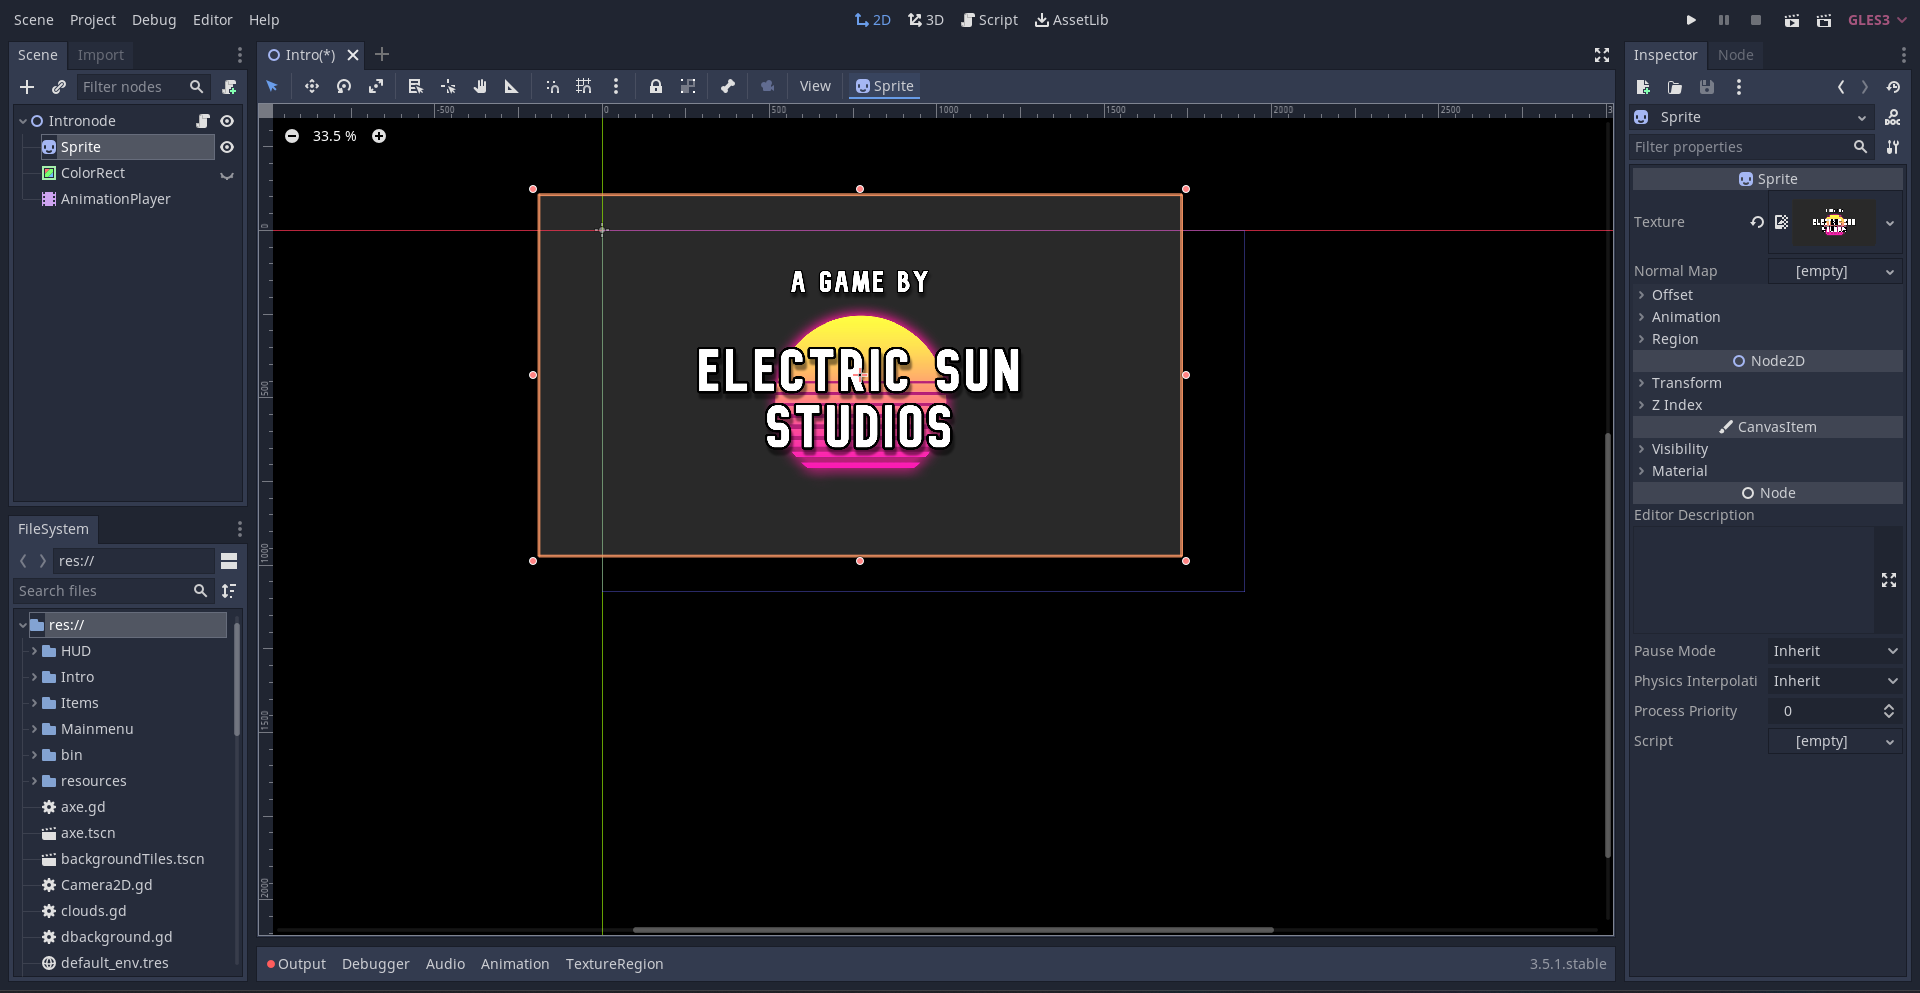1920x993 pixels.
Task: Select the Scale mode tool
Action: click(x=376, y=87)
